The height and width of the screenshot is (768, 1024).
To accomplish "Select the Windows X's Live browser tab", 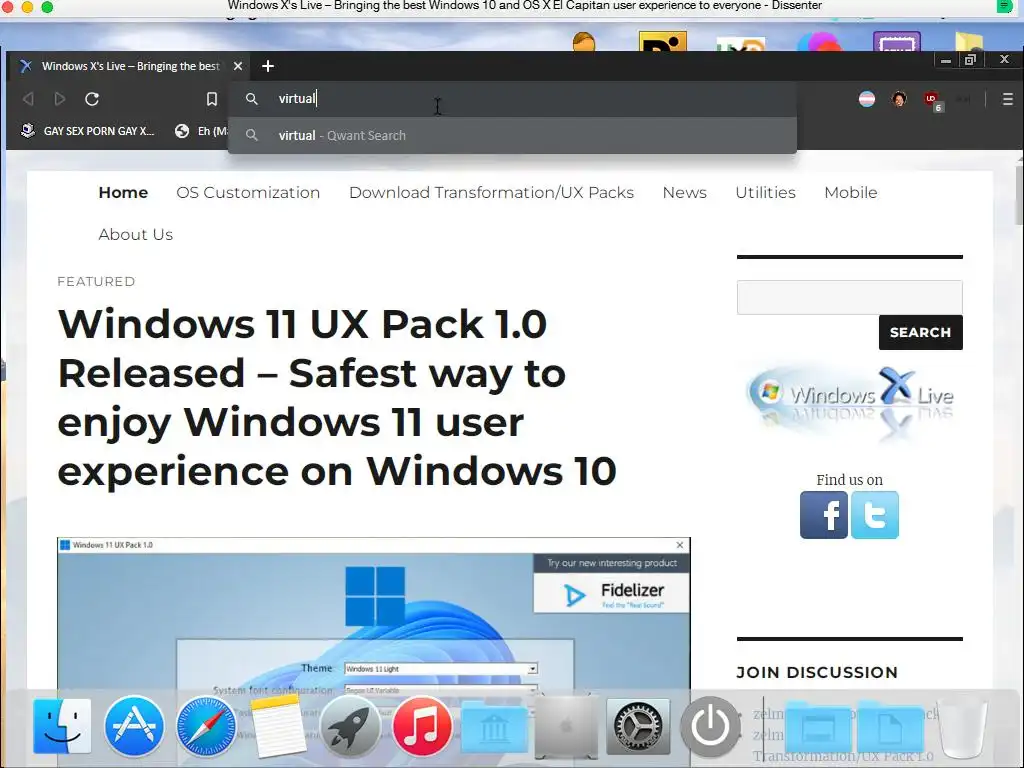I will [x=131, y=66].
